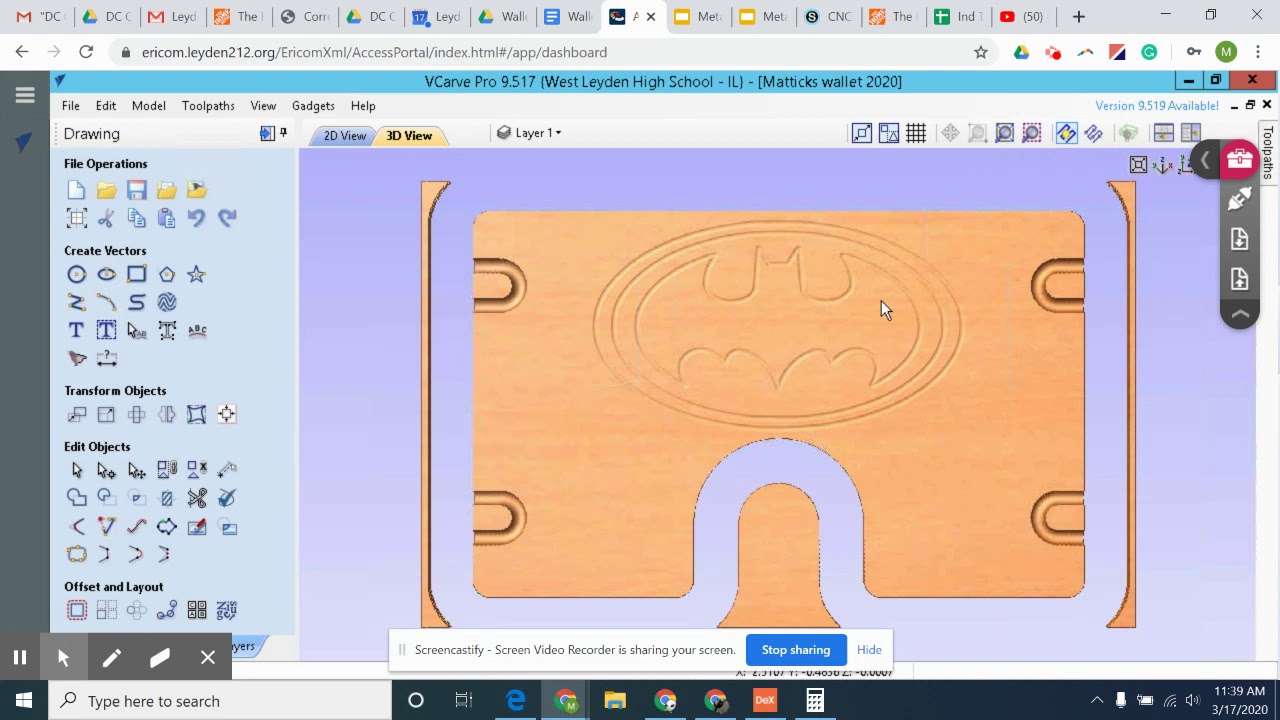Screen dimensions: 1280x720
Task: Open the Offset Vectors tool
Action: click(x=77, y=610)
